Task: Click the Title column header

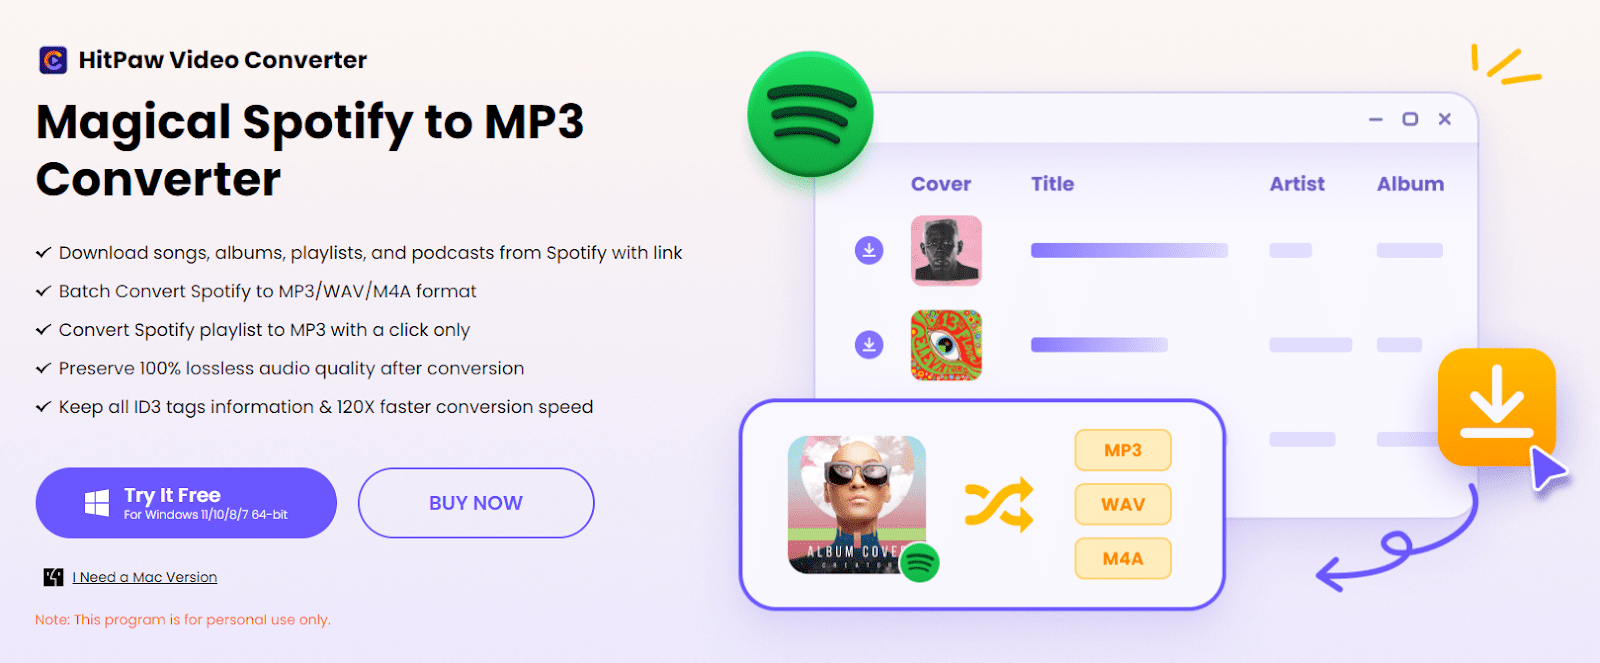Action: tap(1052, 184)
